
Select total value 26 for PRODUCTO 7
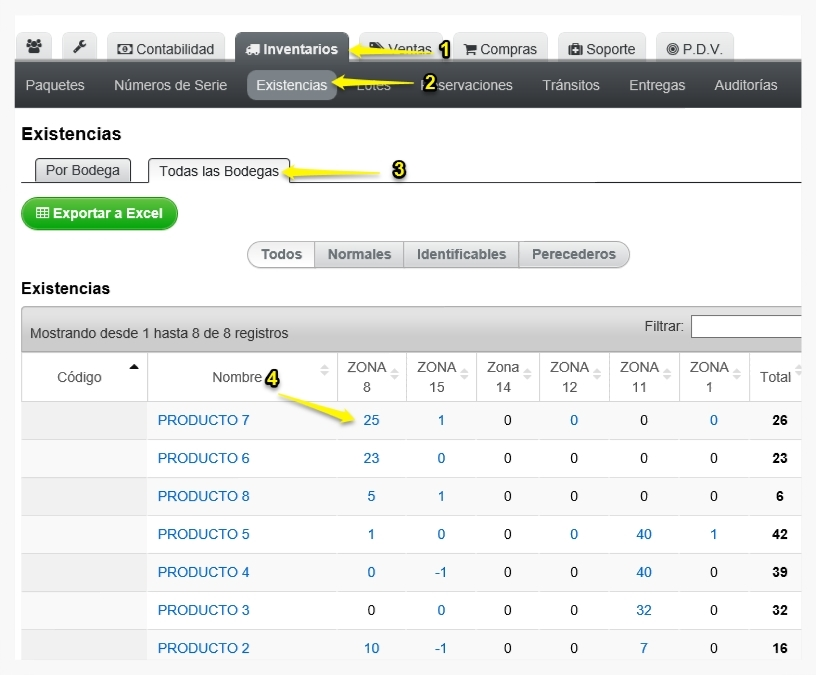tap(780, 420)
